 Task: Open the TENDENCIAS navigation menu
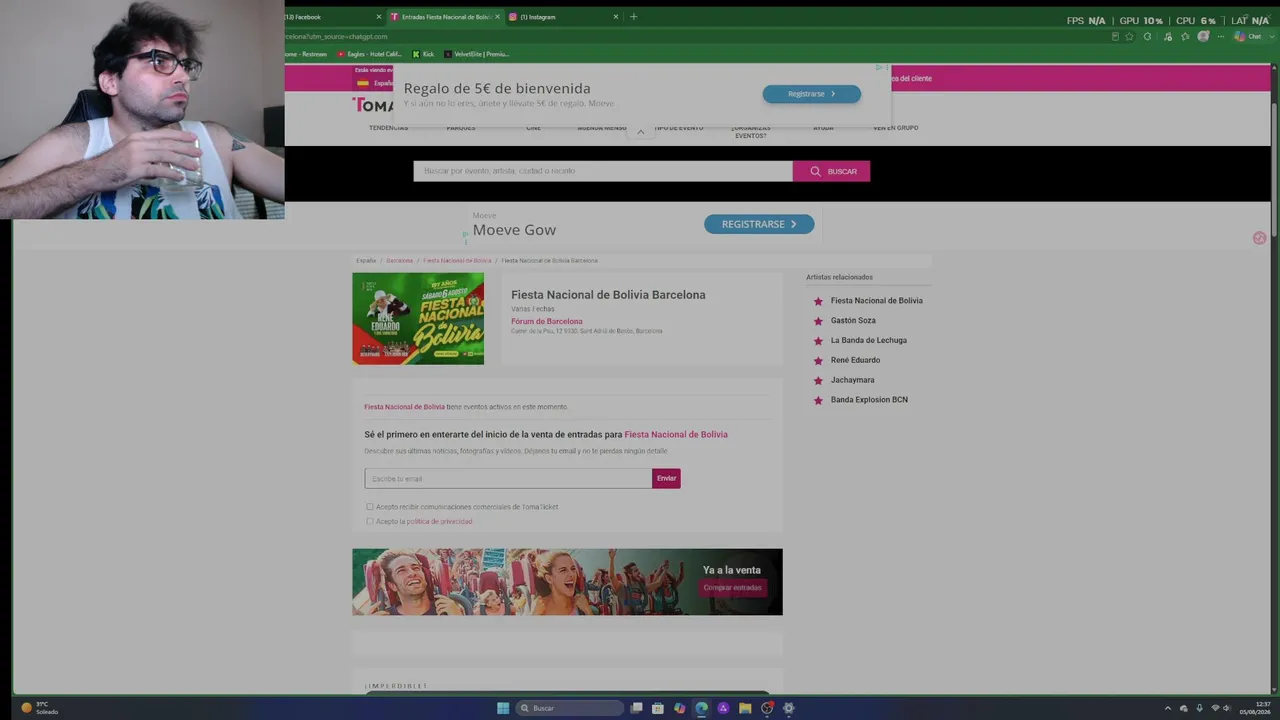click(388, 128)
